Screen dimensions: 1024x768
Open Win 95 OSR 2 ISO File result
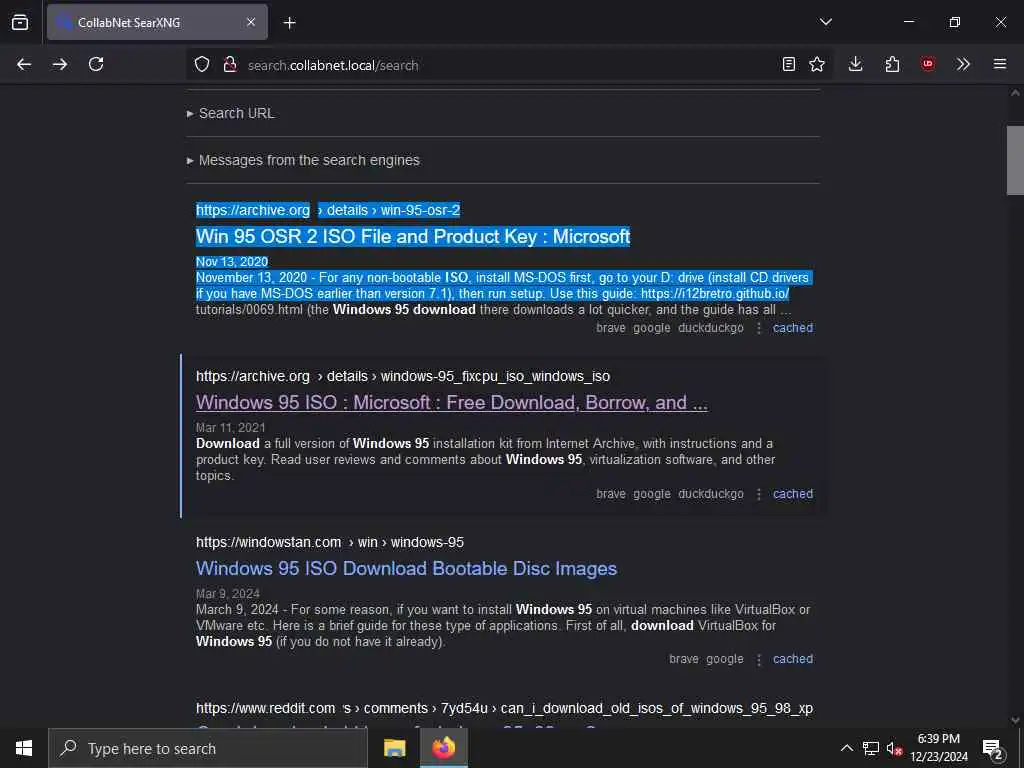click(413, 236)
